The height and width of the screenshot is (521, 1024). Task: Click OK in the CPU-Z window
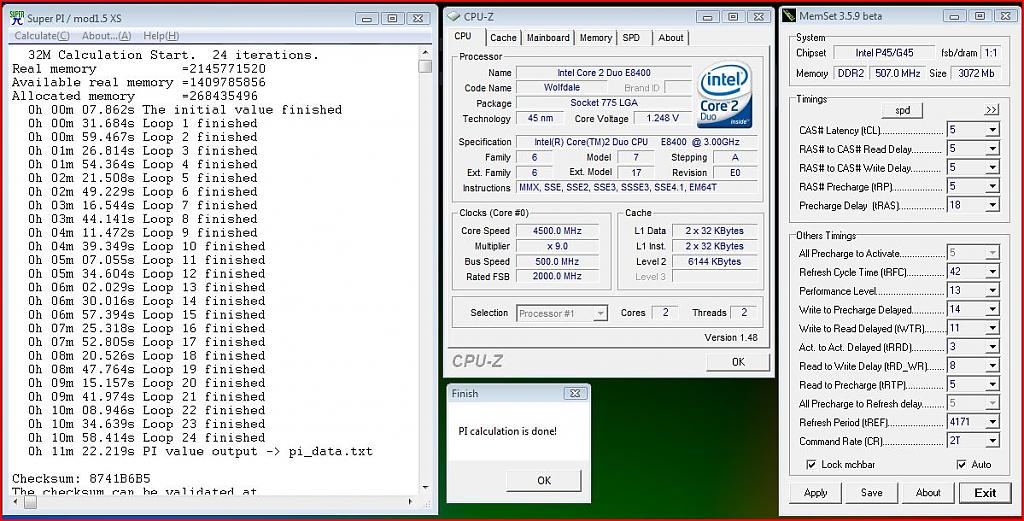[738, 362]
